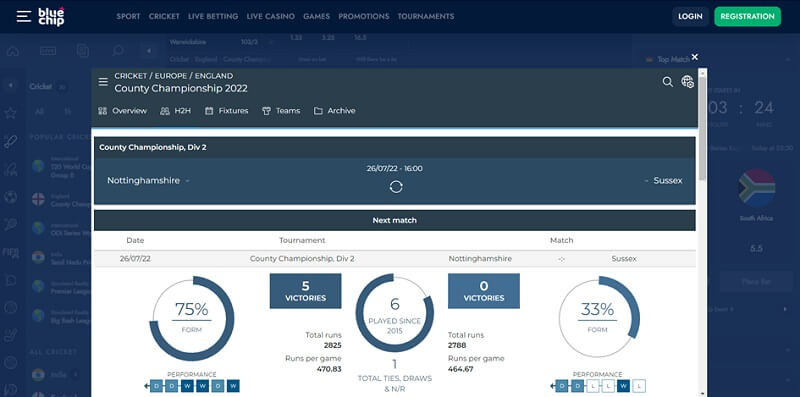Image resolution: width=800 pixels, height=397 pixels.
Task: Select cricket bat icon in left sidebar
Action: (10, 141)
